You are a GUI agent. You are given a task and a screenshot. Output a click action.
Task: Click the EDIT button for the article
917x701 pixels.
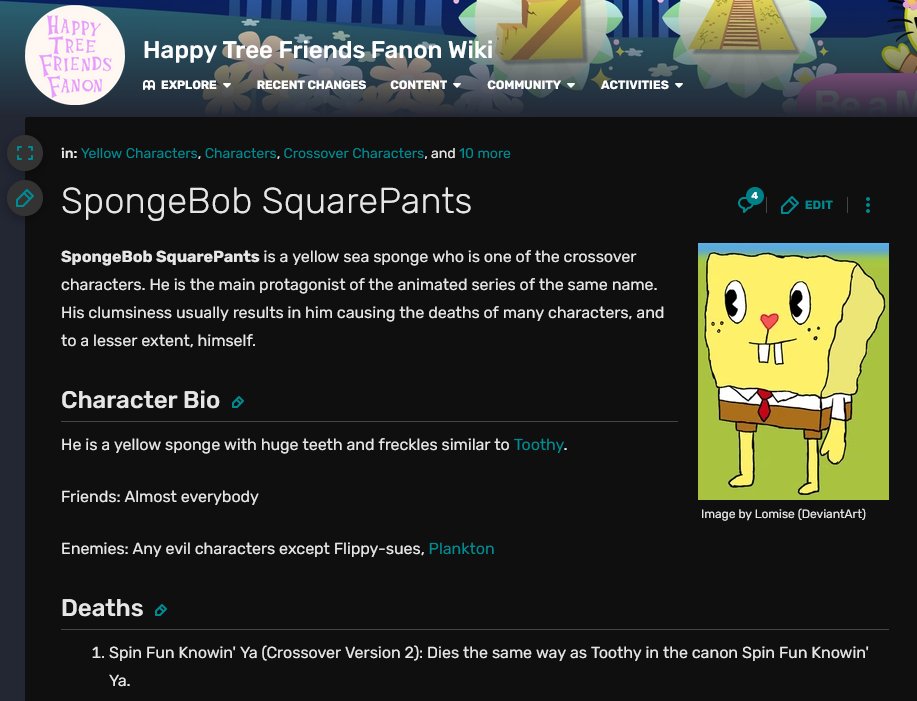[x=806, y=205]
